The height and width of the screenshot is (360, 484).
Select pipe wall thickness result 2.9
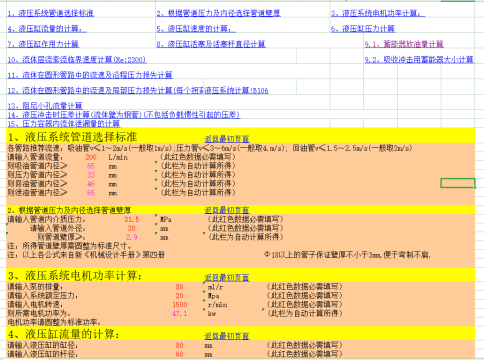point(132,237)
